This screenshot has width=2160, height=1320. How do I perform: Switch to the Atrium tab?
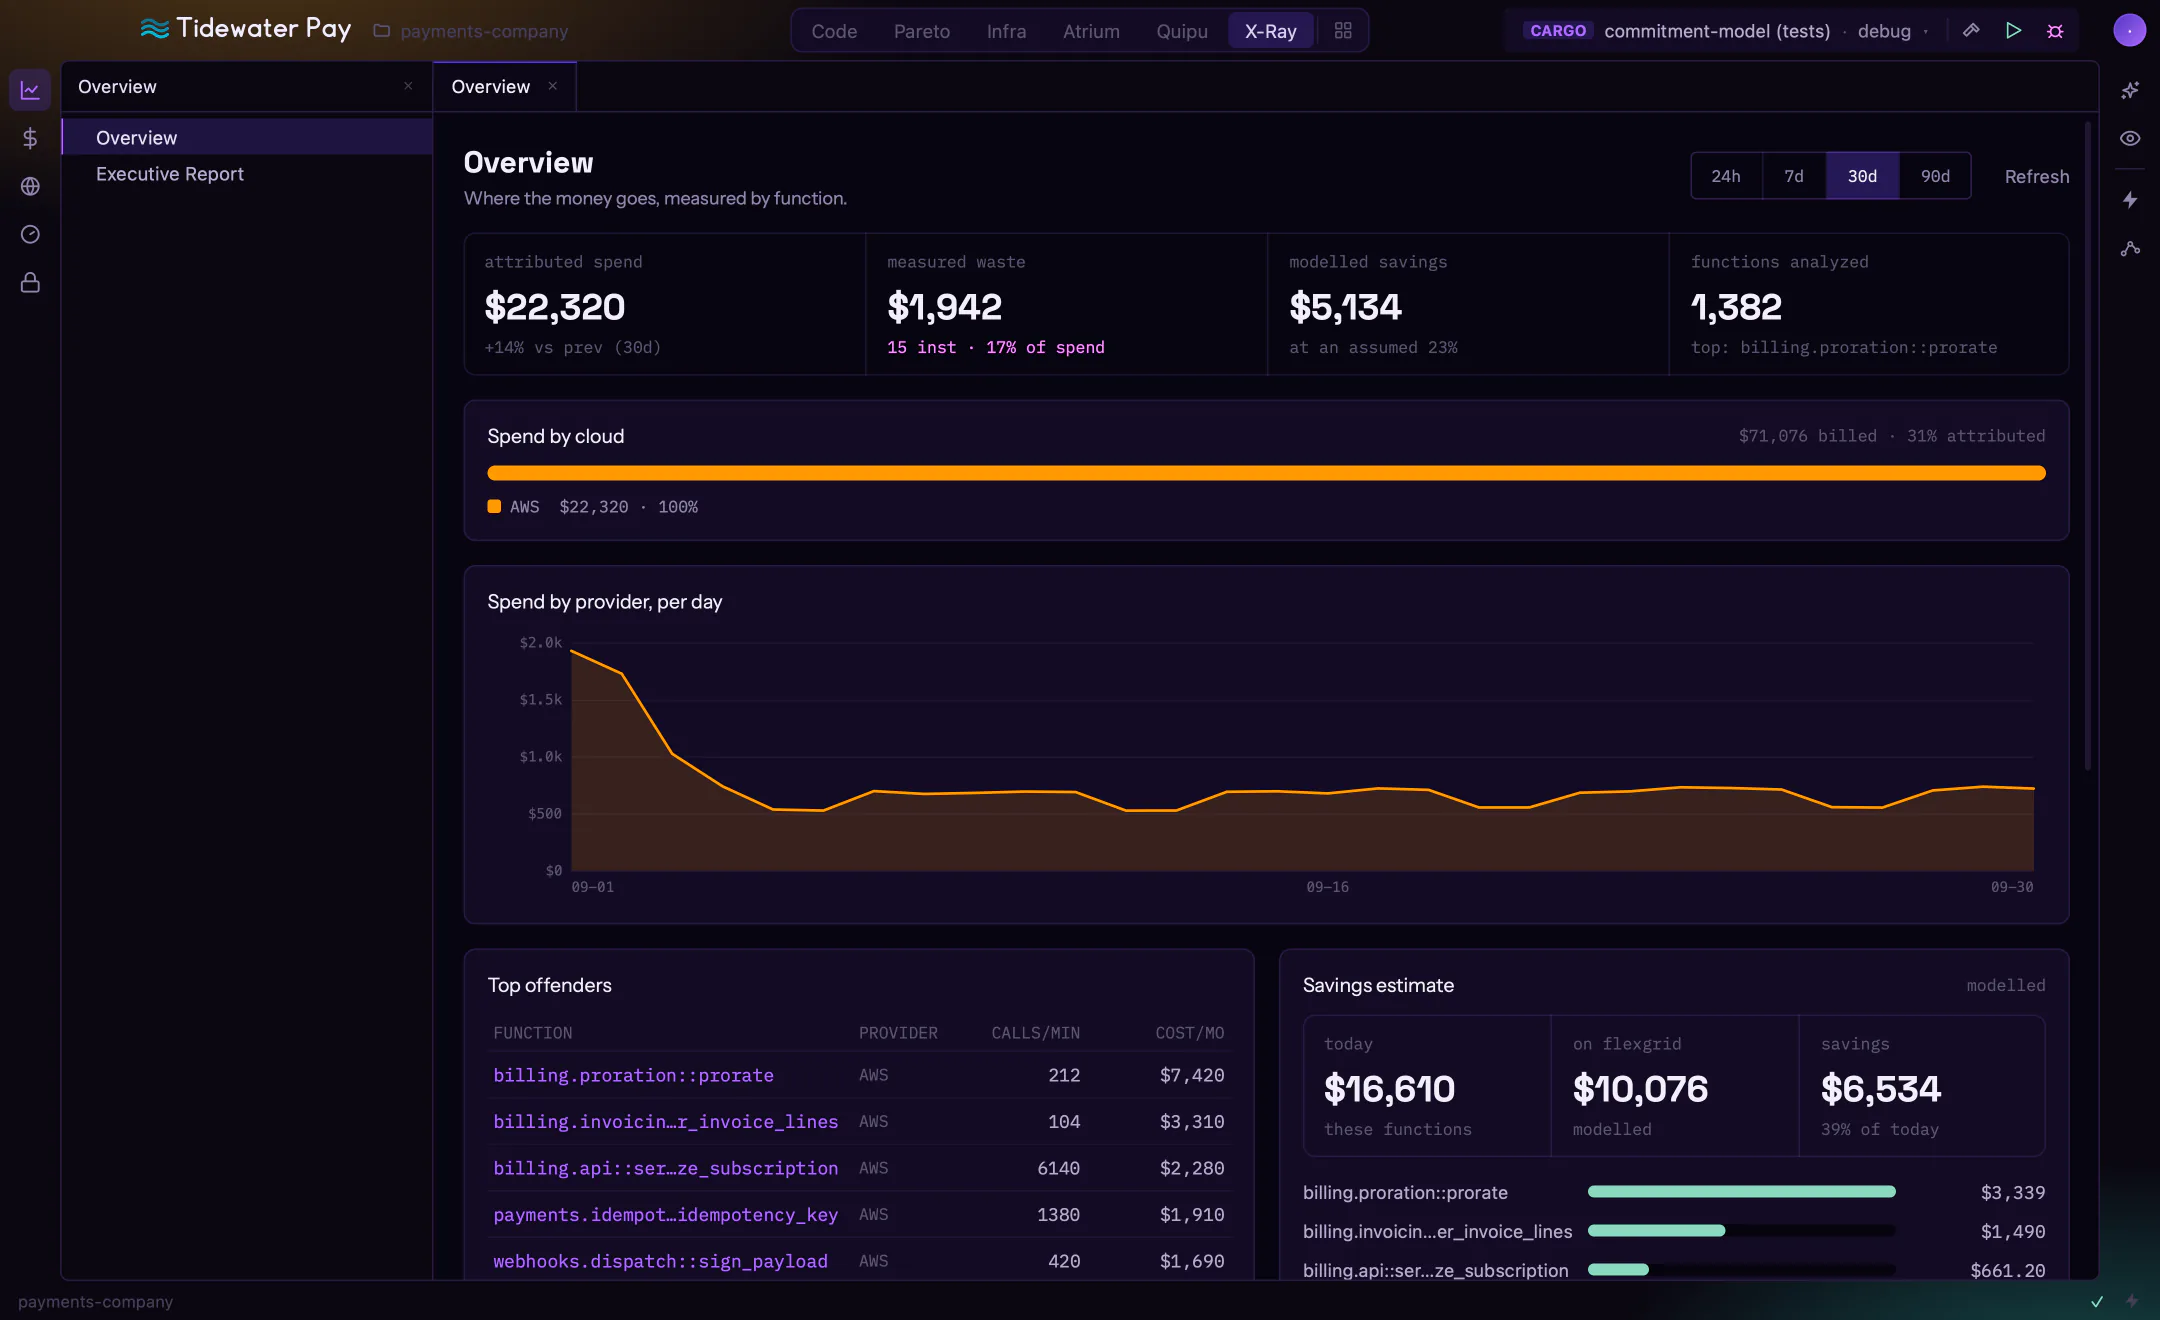tap(1091, 31)
